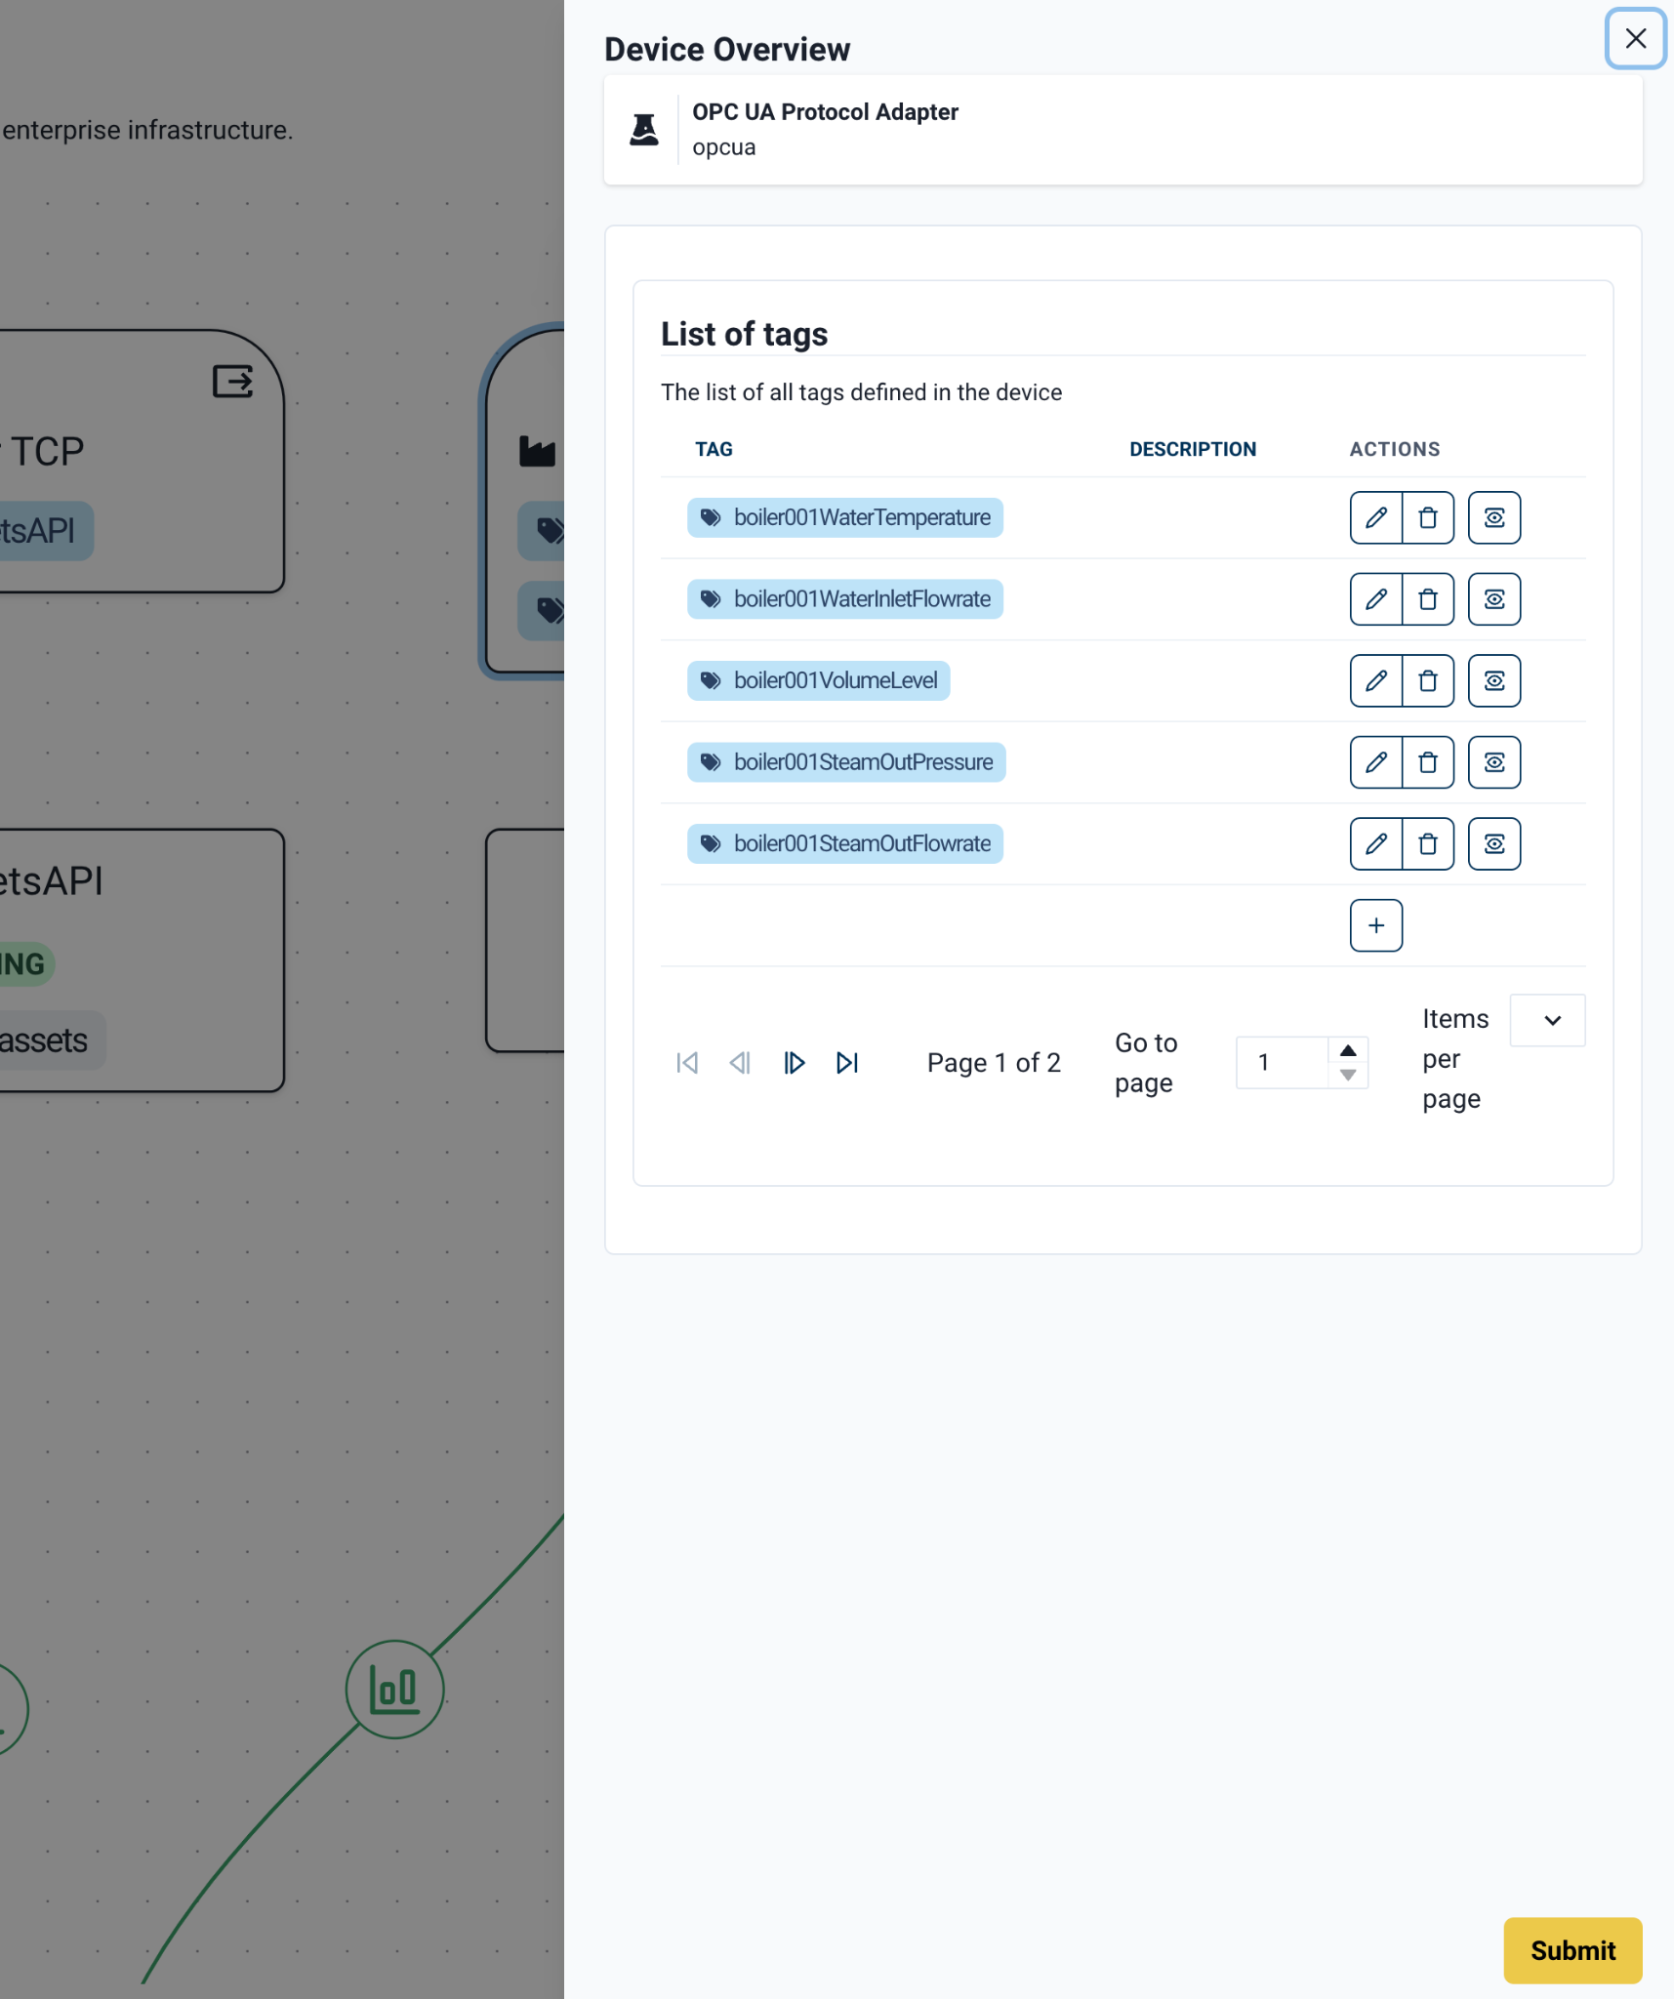Click the export arrow icon on the TCP node
The width and height of the screenshot is (1674, 1999).
click(232, 380)
